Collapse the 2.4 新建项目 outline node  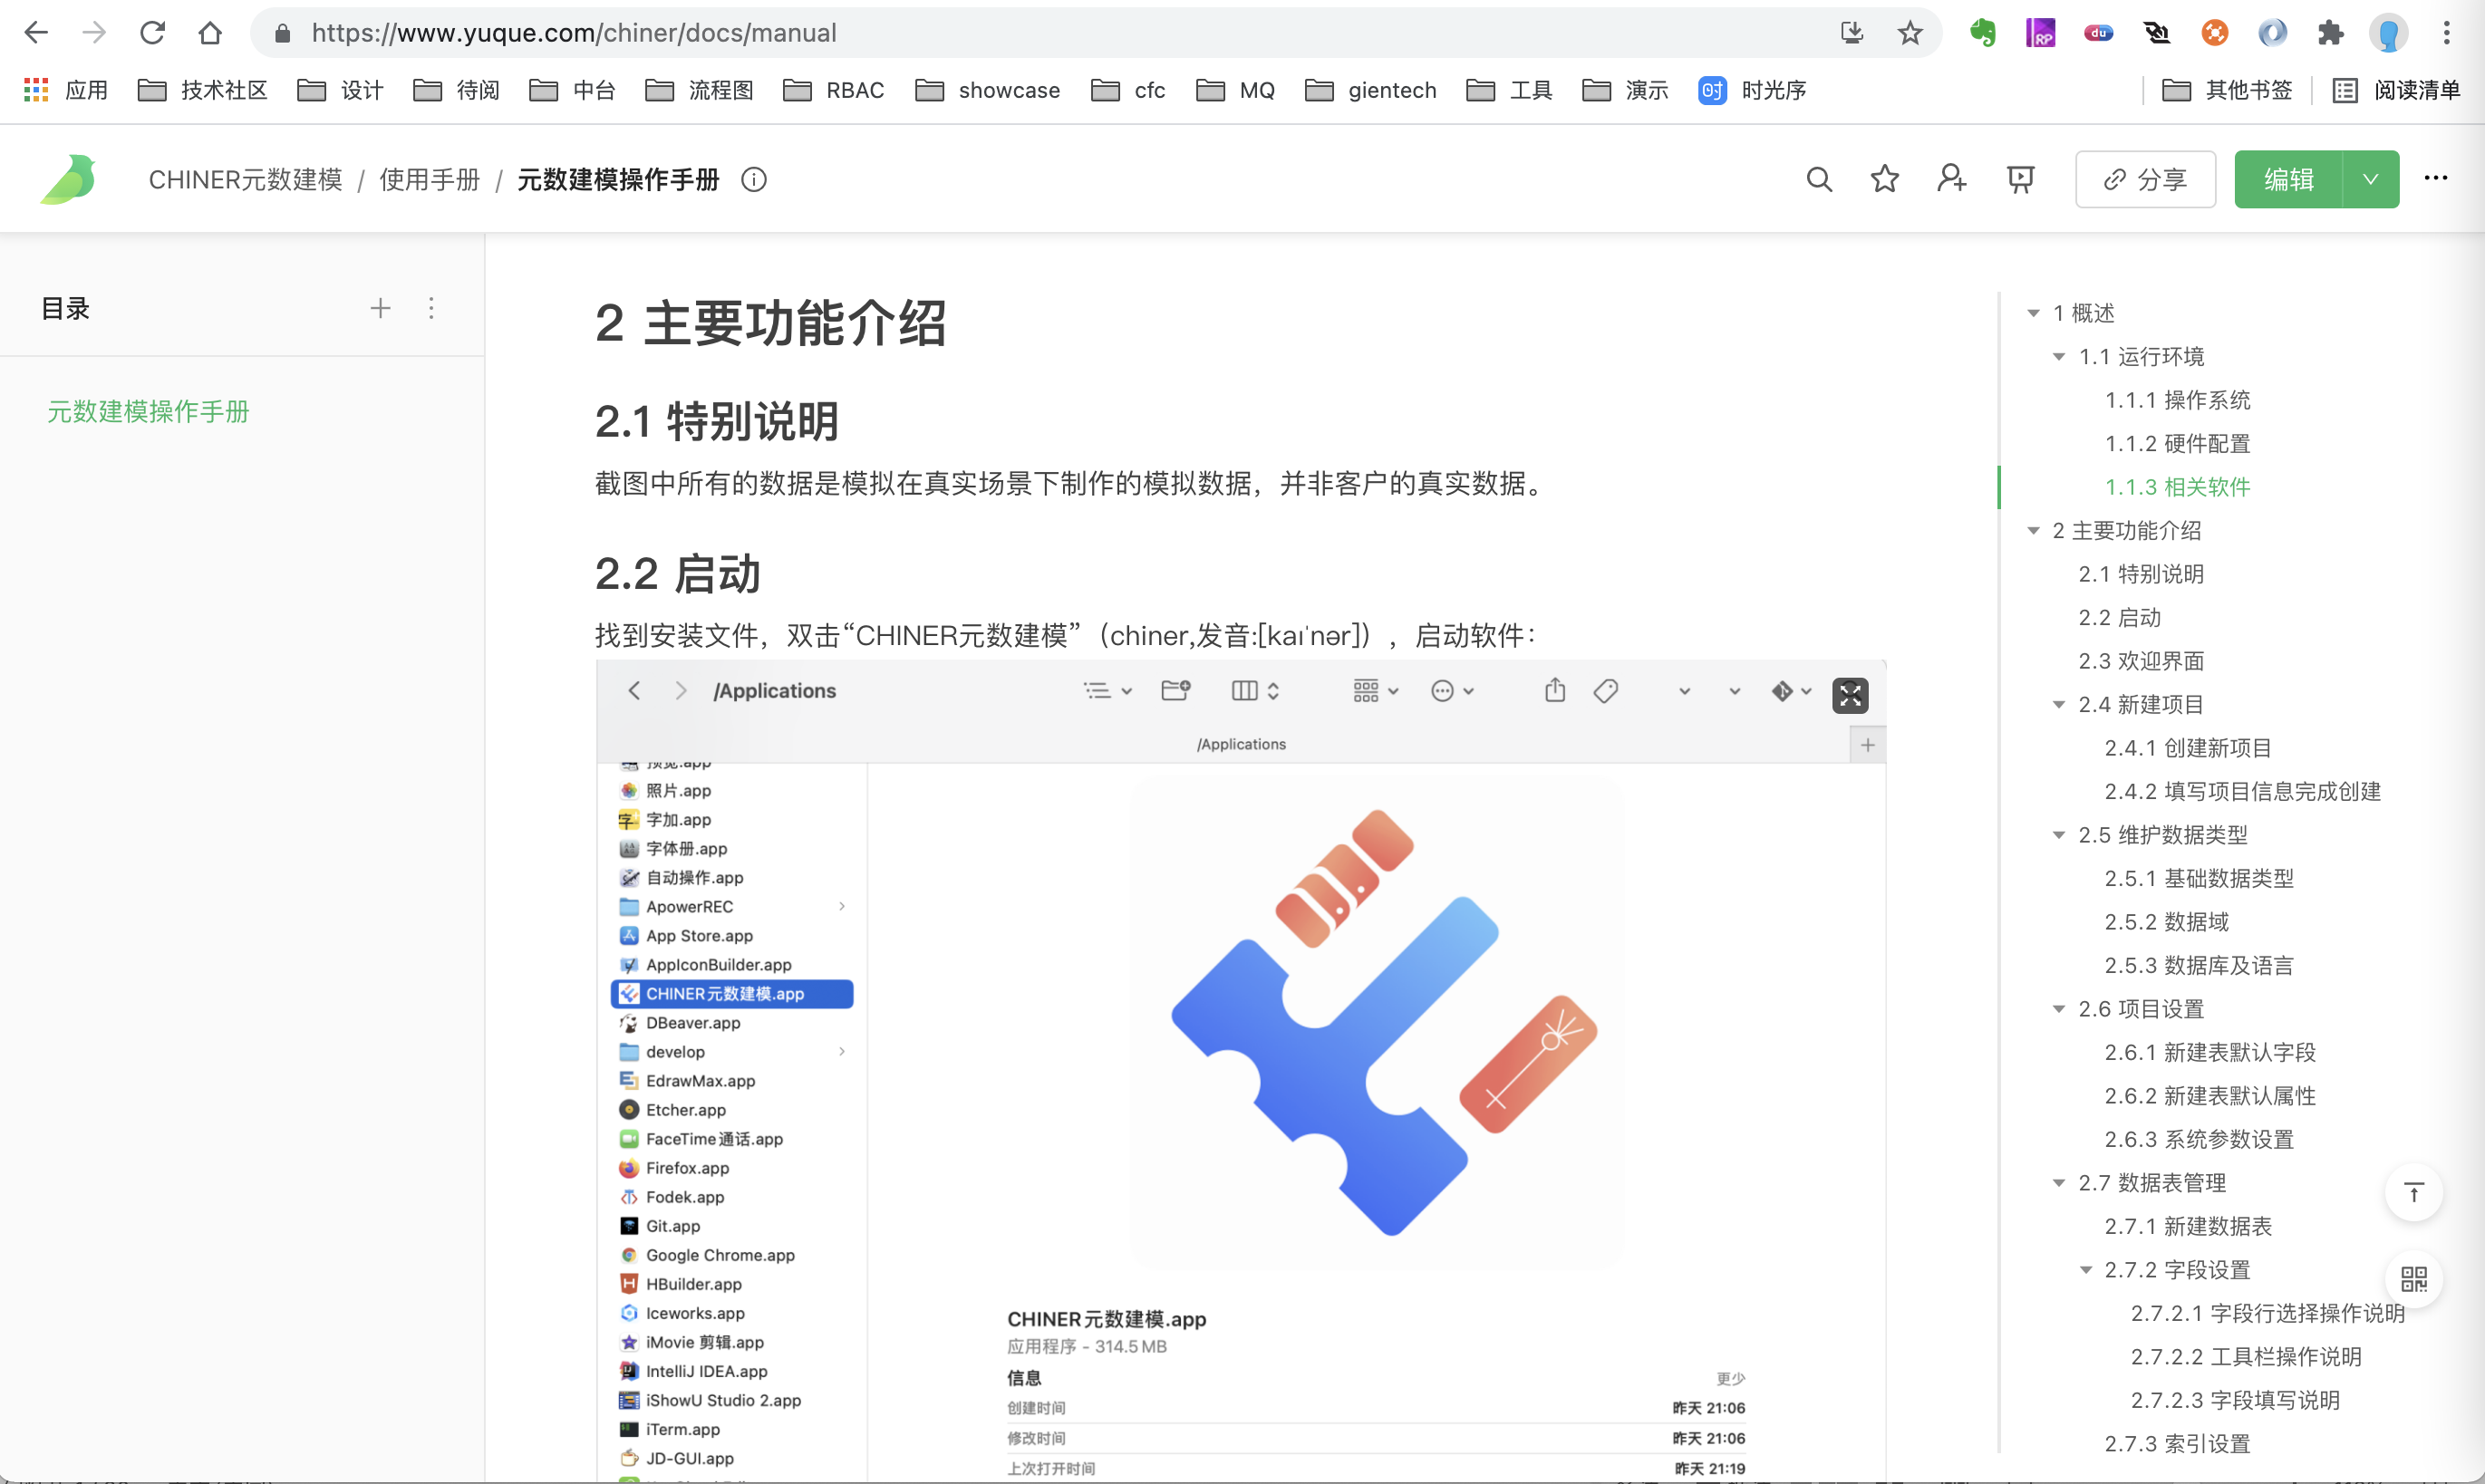2059,705
